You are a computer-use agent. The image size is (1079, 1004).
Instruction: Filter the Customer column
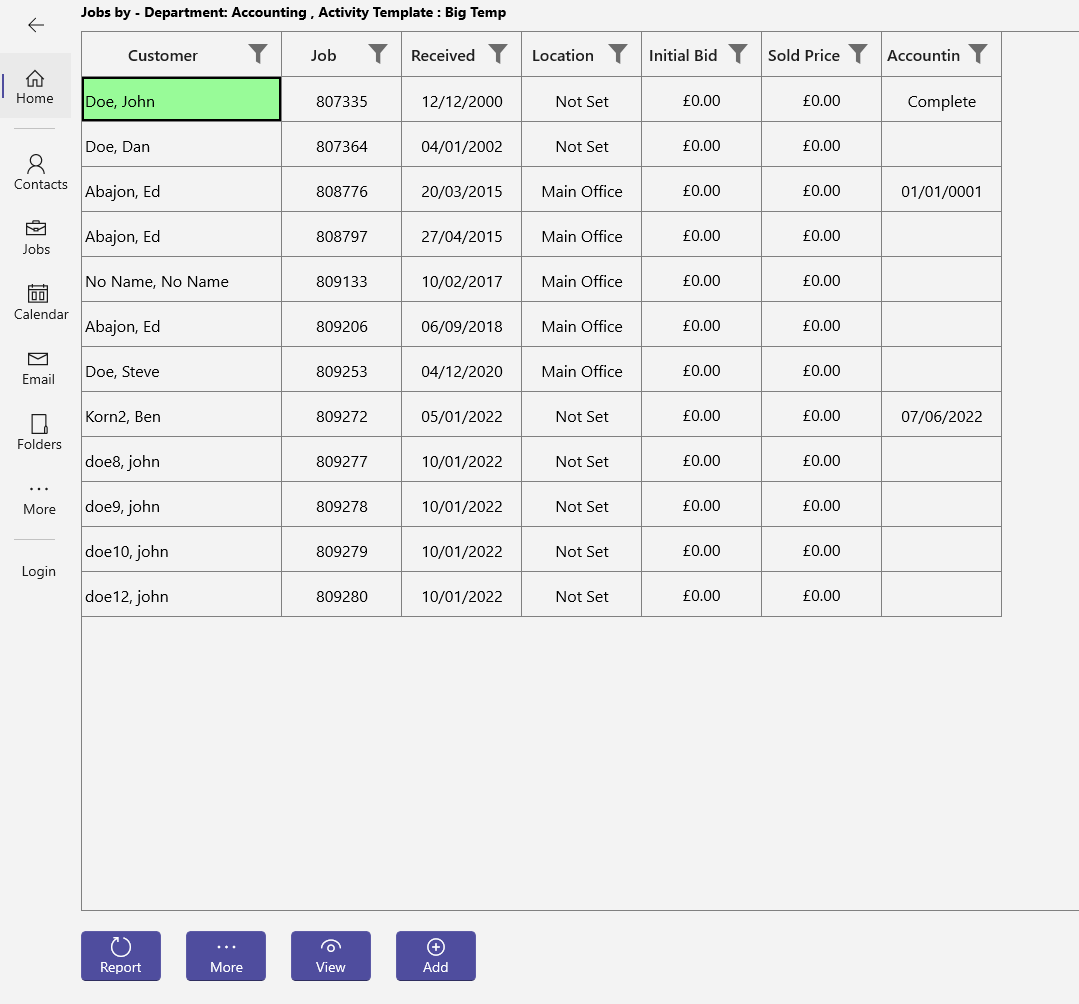258,54
